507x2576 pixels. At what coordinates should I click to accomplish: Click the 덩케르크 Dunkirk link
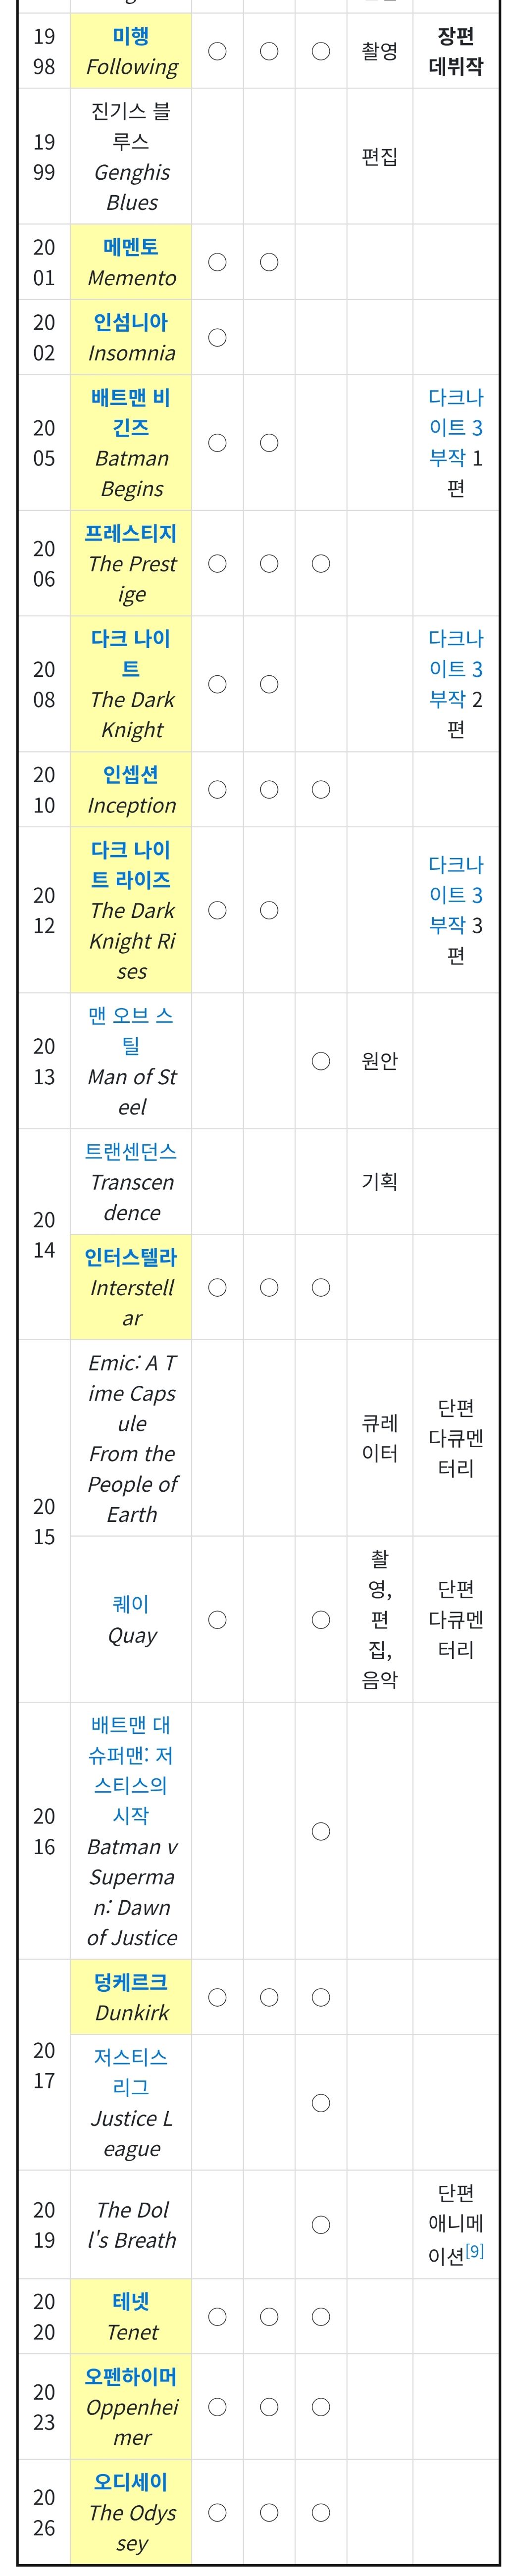click(x=131, y=1981)
